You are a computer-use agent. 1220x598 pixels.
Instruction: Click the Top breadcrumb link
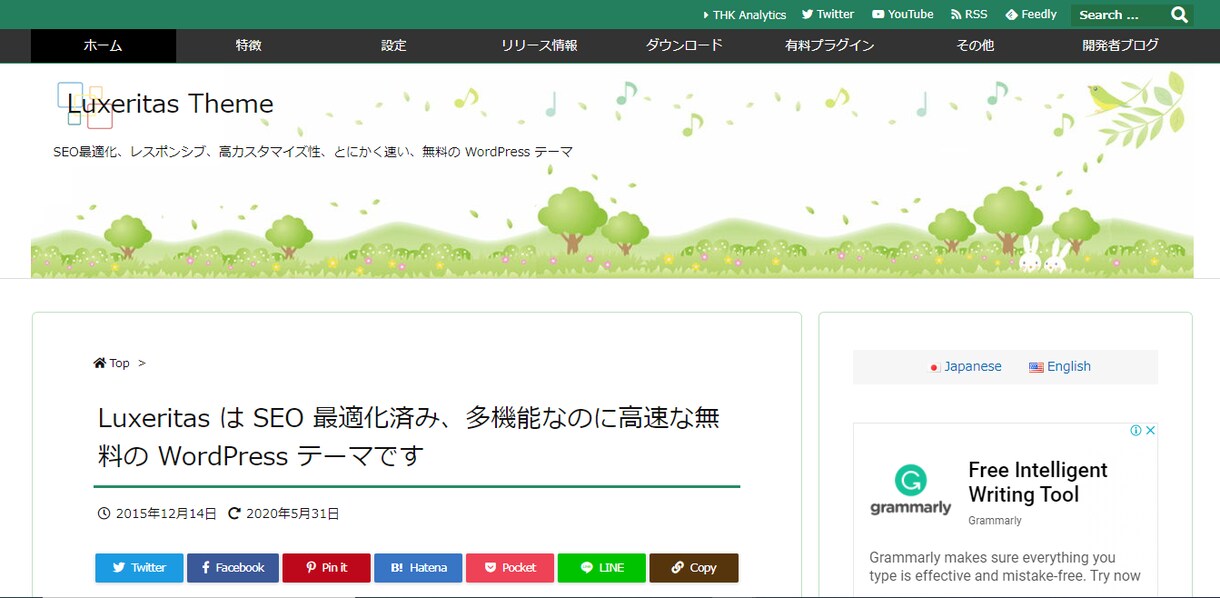click(119, 363)
